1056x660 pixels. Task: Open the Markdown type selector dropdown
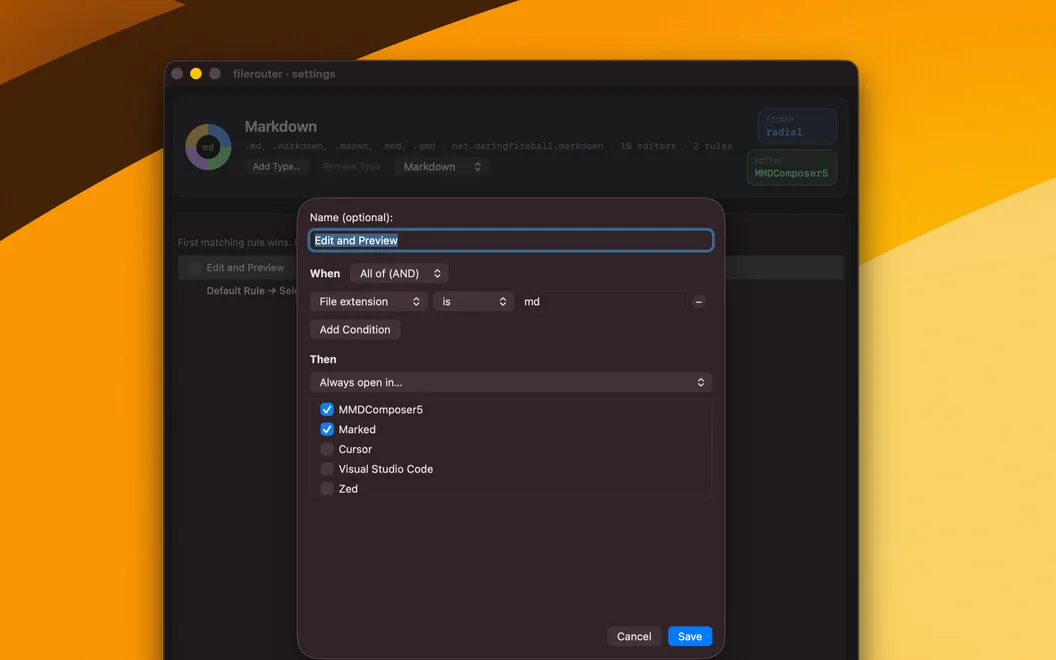[x=442, y=166]
